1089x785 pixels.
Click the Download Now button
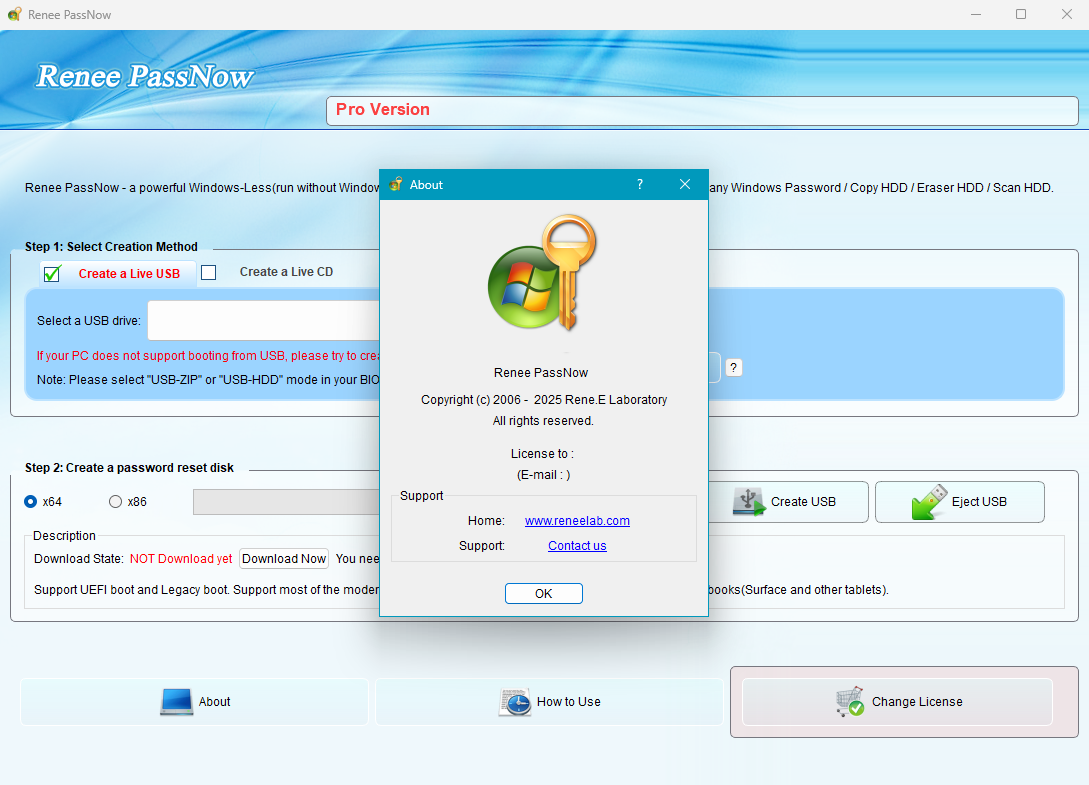(x=284, y=559)
